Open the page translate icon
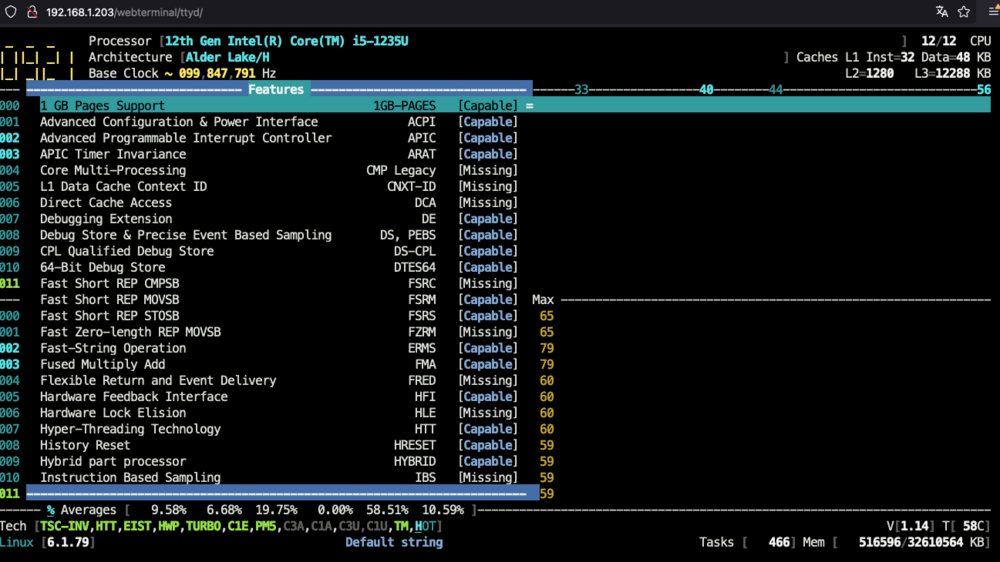The image size is (1000, 562). click(941, 12)
